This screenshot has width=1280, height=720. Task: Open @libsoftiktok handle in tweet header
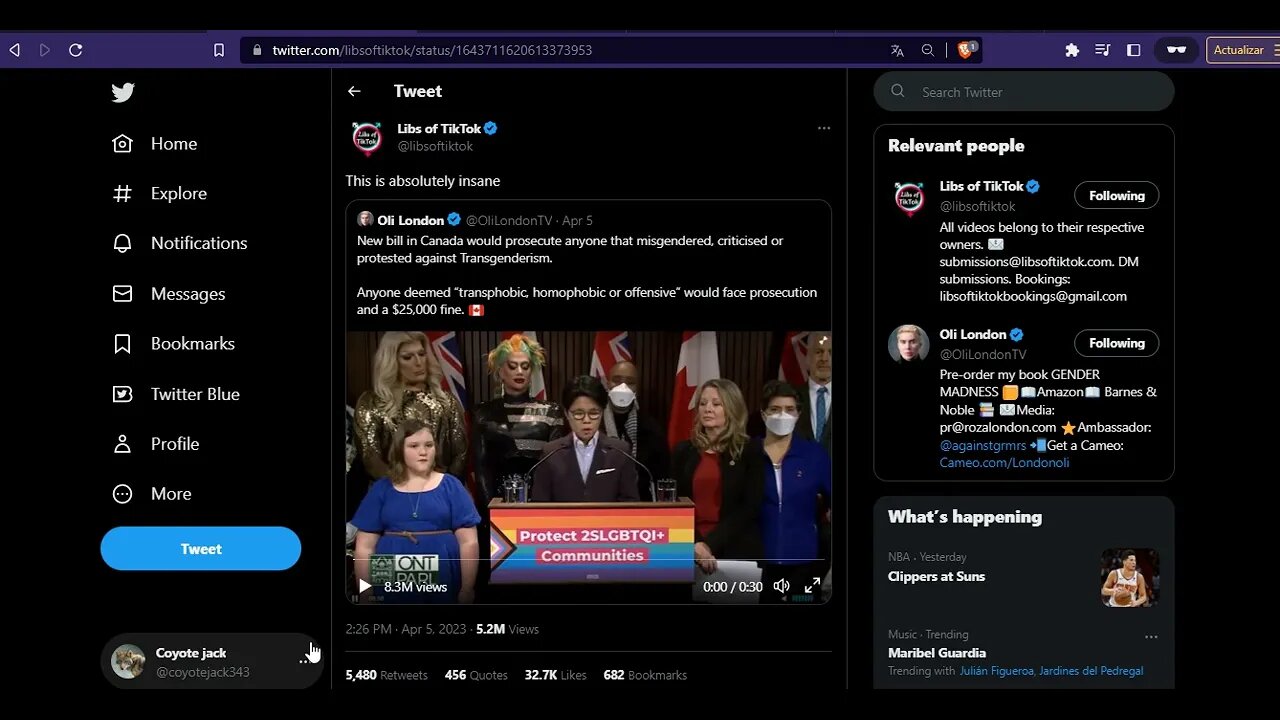[435, 146]
